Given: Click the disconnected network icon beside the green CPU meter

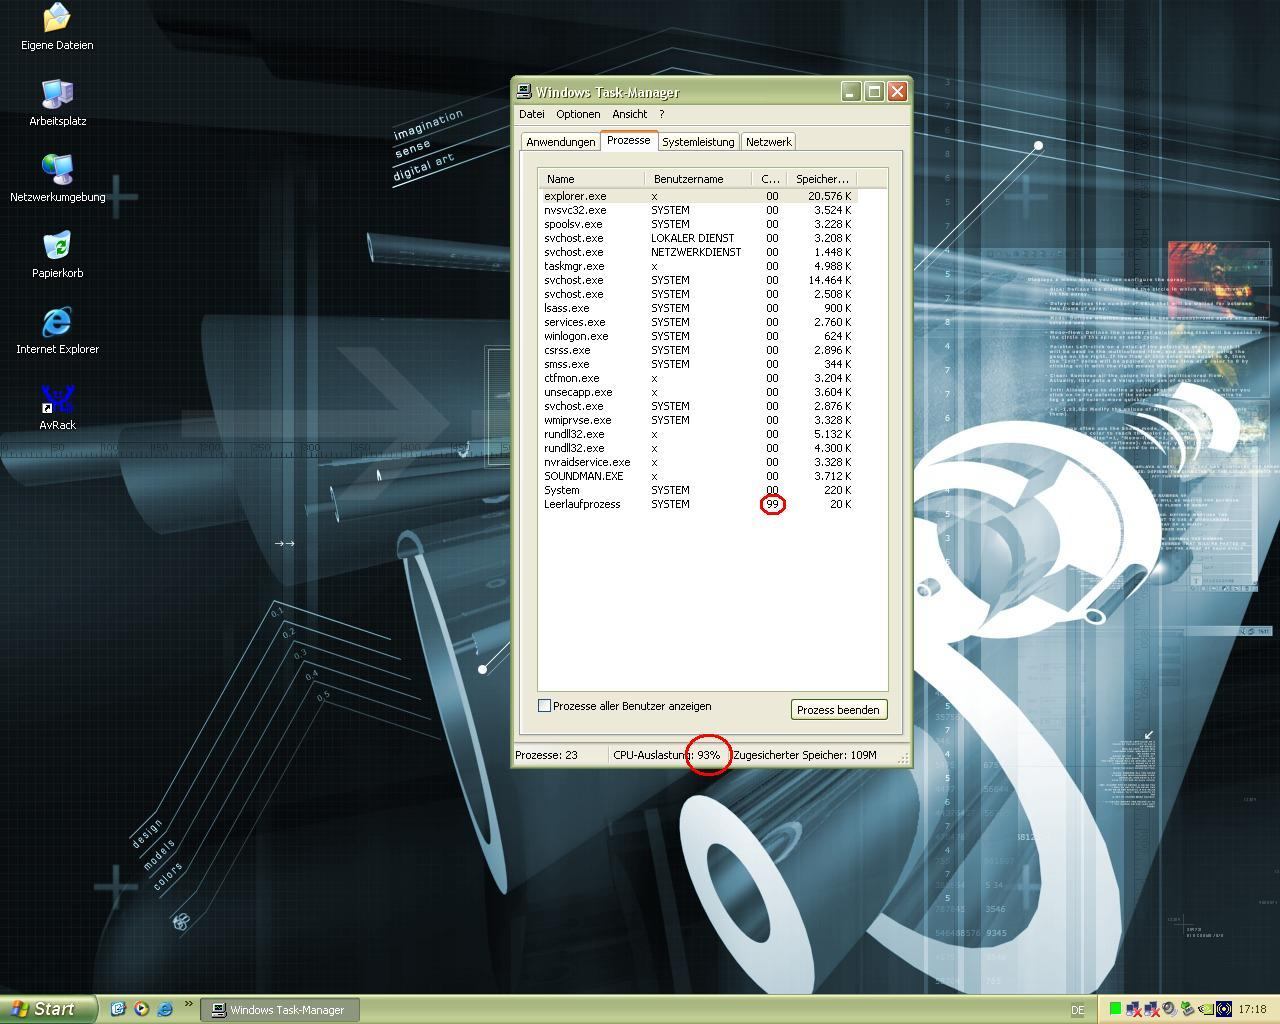Looking at the screenshot, I should (x=1134, y=1009).
